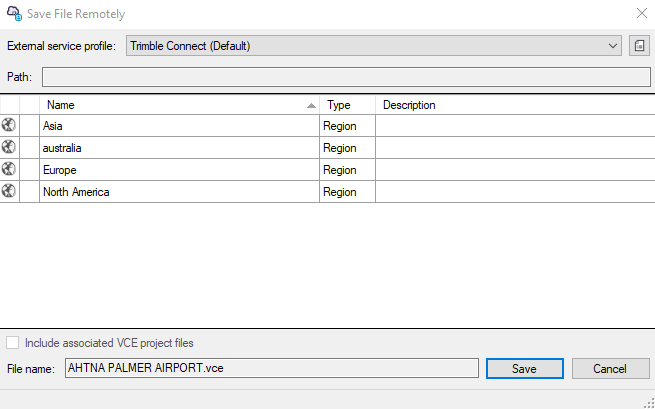Save the file remotely
Viewport: 655px width, 409px height.
(525, 368)
